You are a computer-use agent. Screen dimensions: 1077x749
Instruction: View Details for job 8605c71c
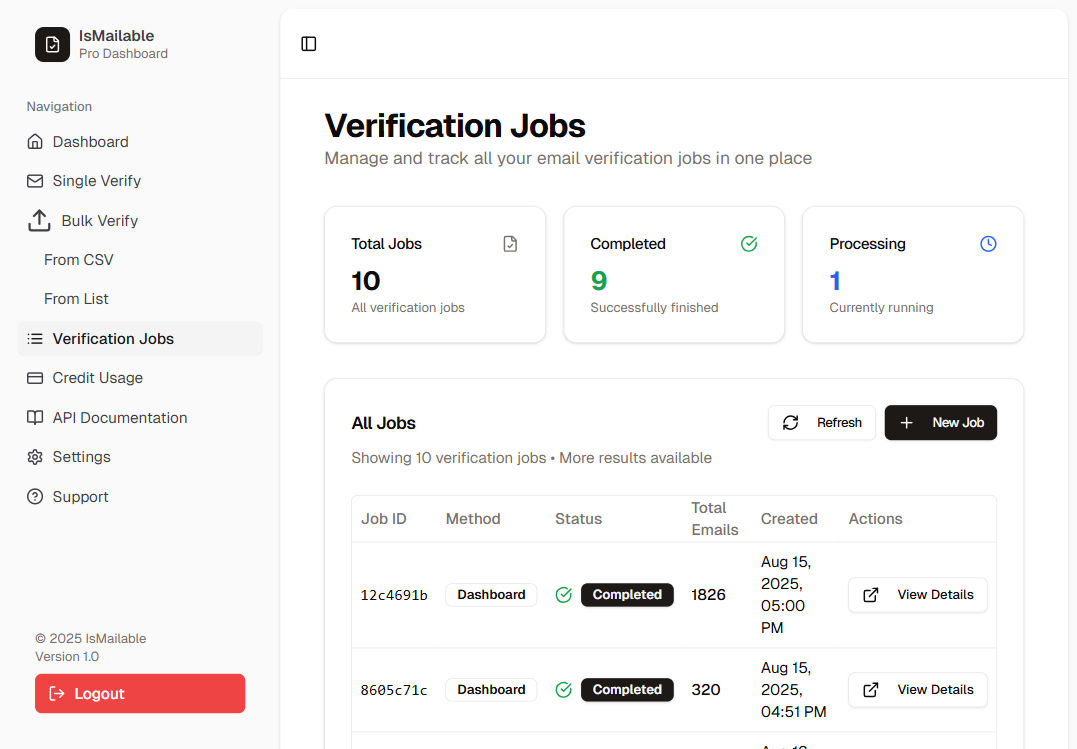[x=917, y=690]
